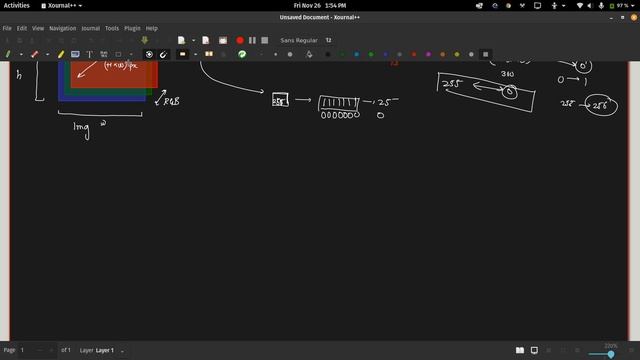The width and height of the screenshot is (640, 360).
Task: Pick the dark blue color swatch
Action: (385, 54)
